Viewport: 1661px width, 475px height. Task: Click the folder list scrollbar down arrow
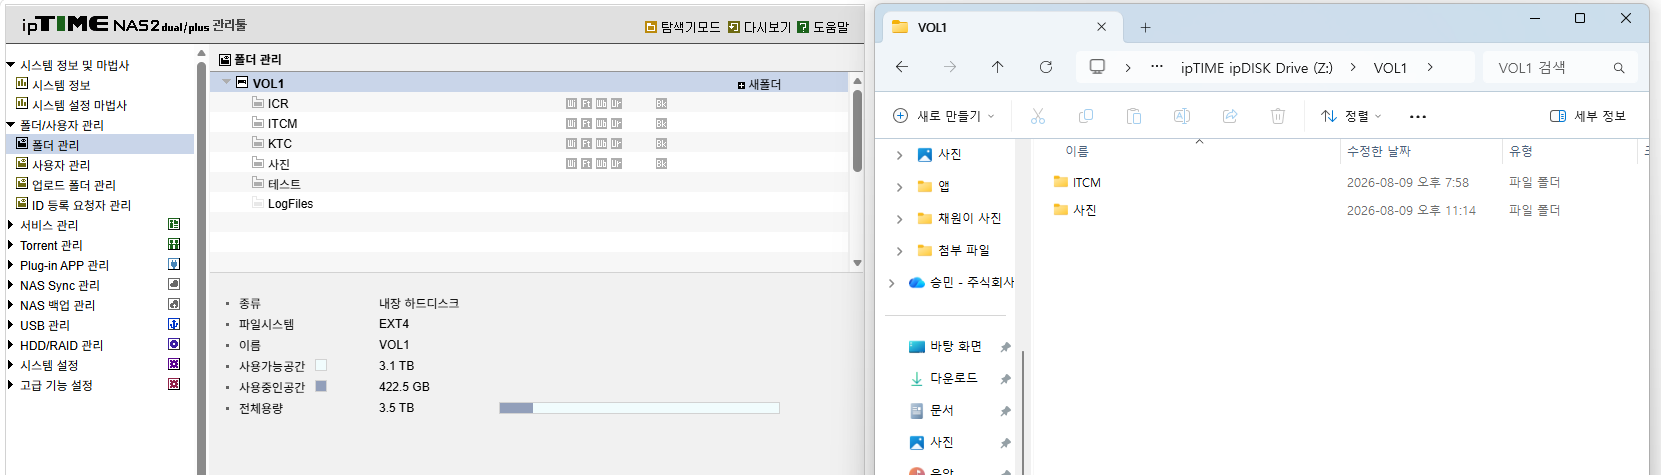pos(857,263)
